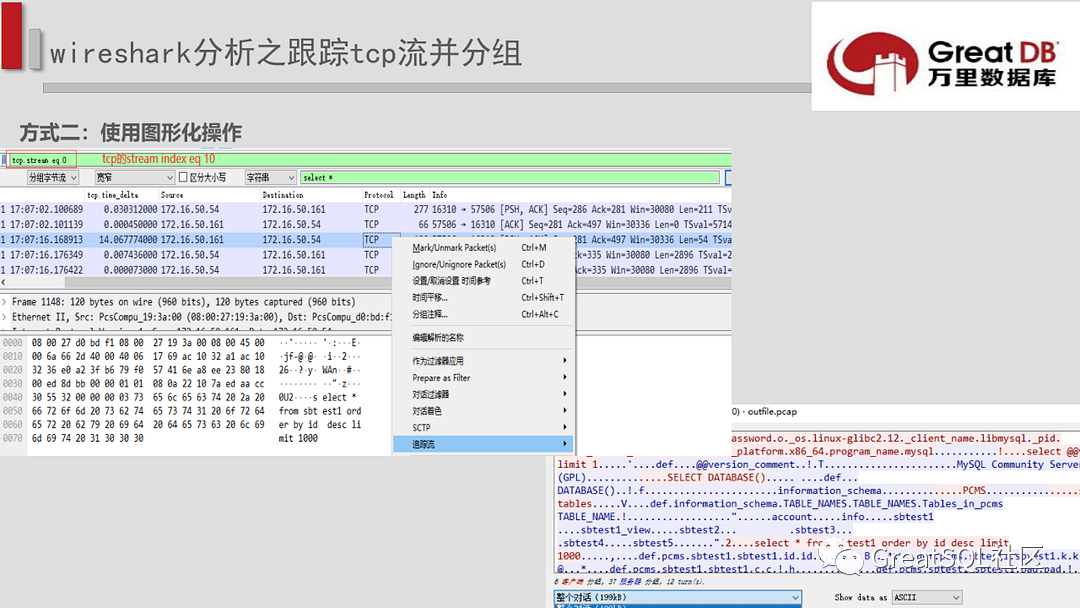Select 分组注释... menu entry
This screenshot has width=1080, height=608.
click(x=483, y=314)
